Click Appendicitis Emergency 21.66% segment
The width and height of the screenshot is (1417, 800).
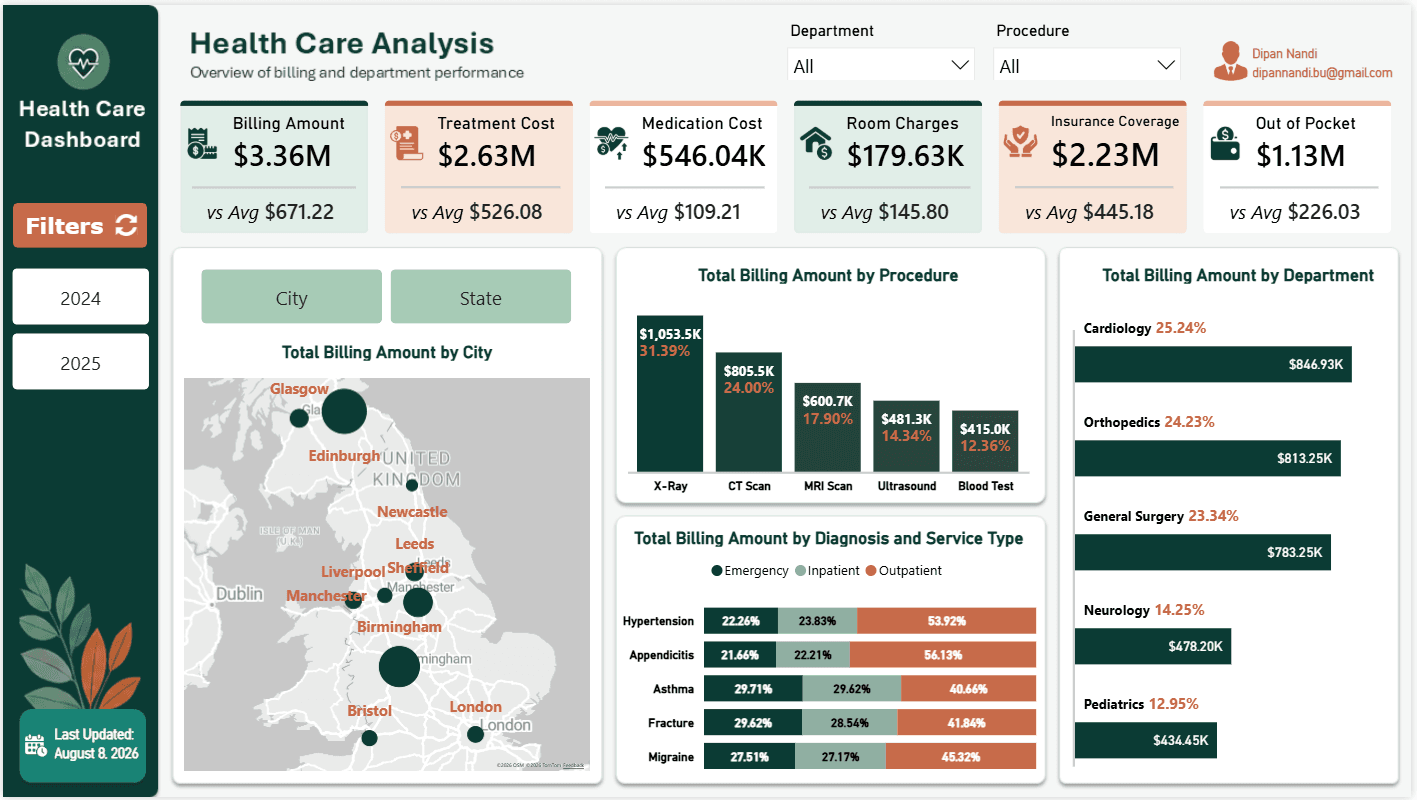tap(740, 655)
